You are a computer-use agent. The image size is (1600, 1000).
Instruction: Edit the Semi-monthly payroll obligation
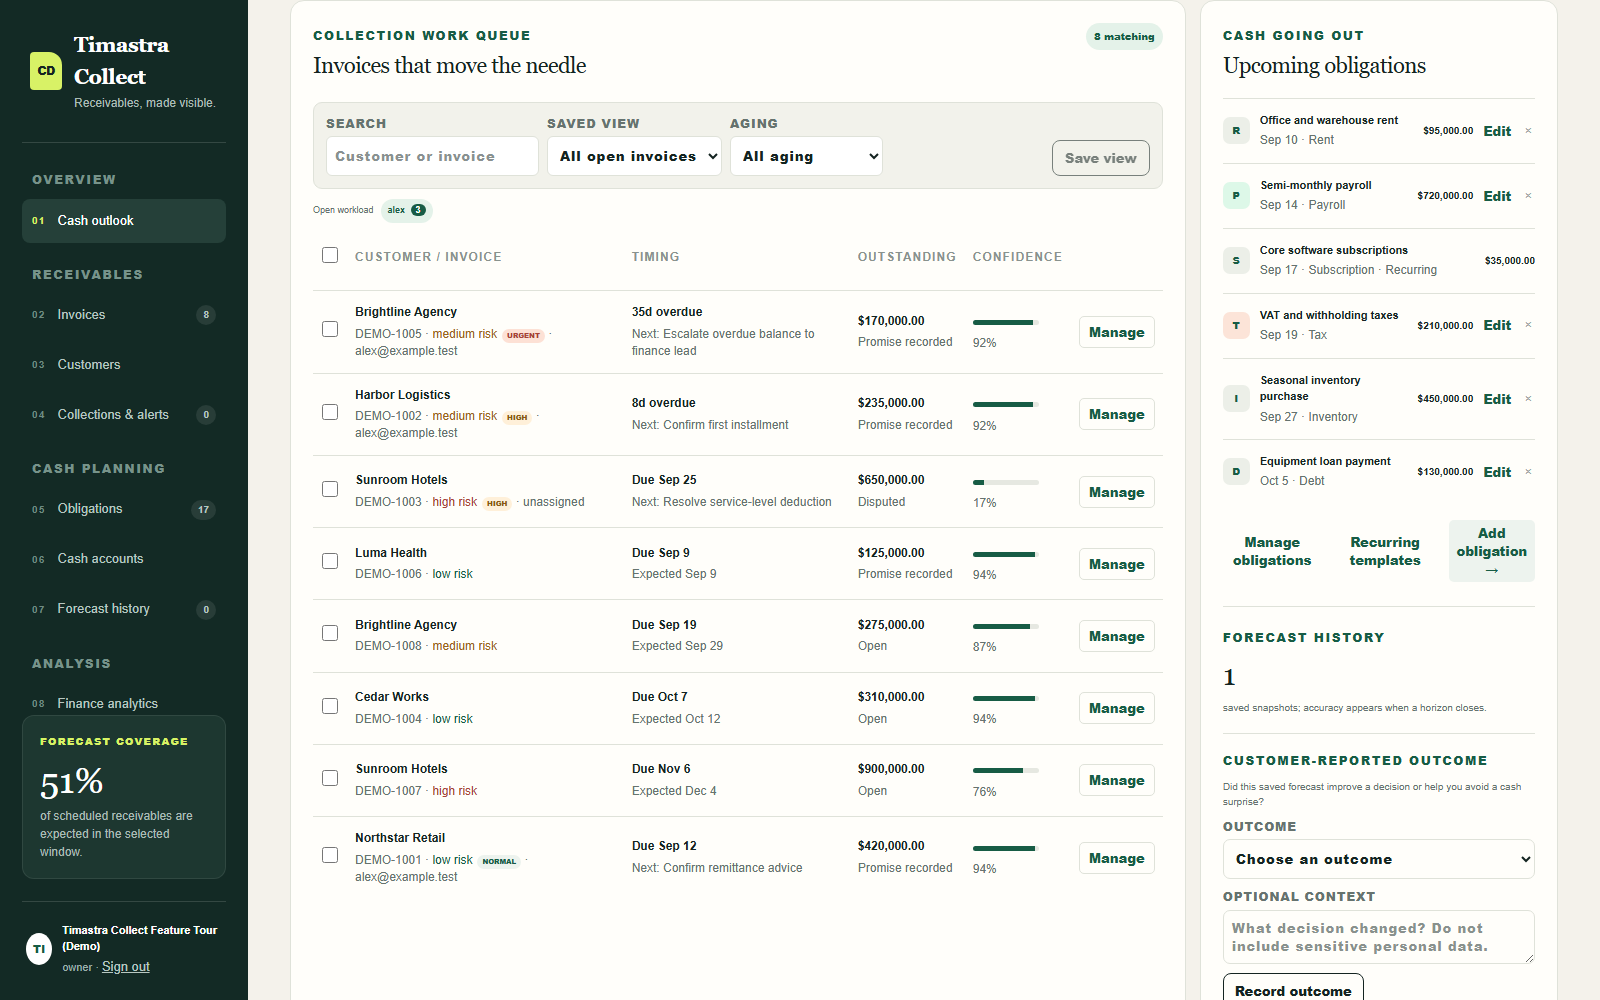point(1497,196)
